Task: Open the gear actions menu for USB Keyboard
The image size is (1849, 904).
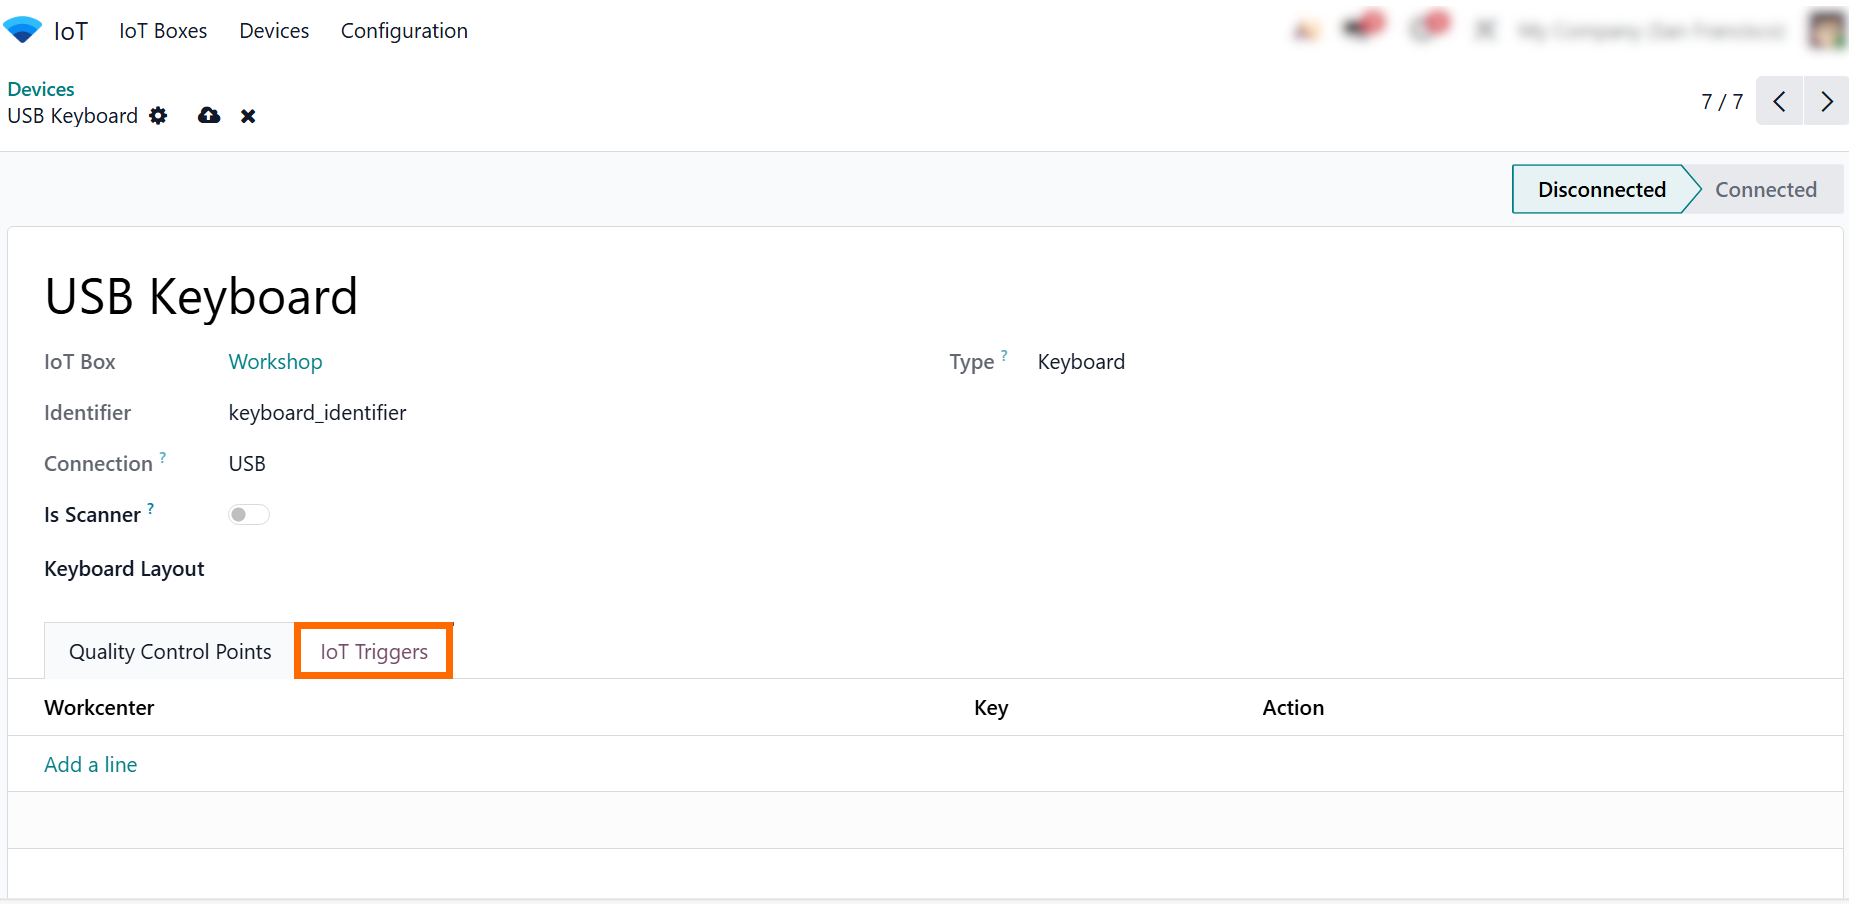Action: point(158,116)
